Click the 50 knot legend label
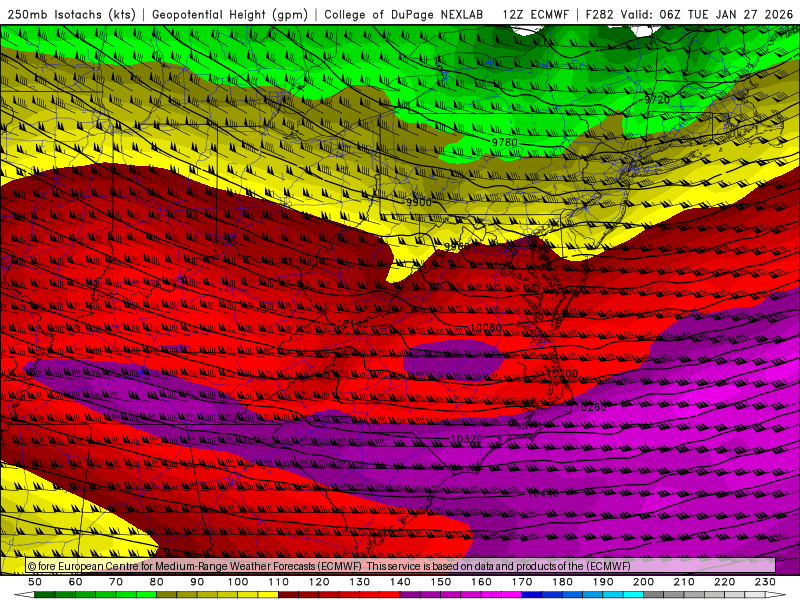Image resolution: width=800 pixels, height=600 pixels. point(35,582)
